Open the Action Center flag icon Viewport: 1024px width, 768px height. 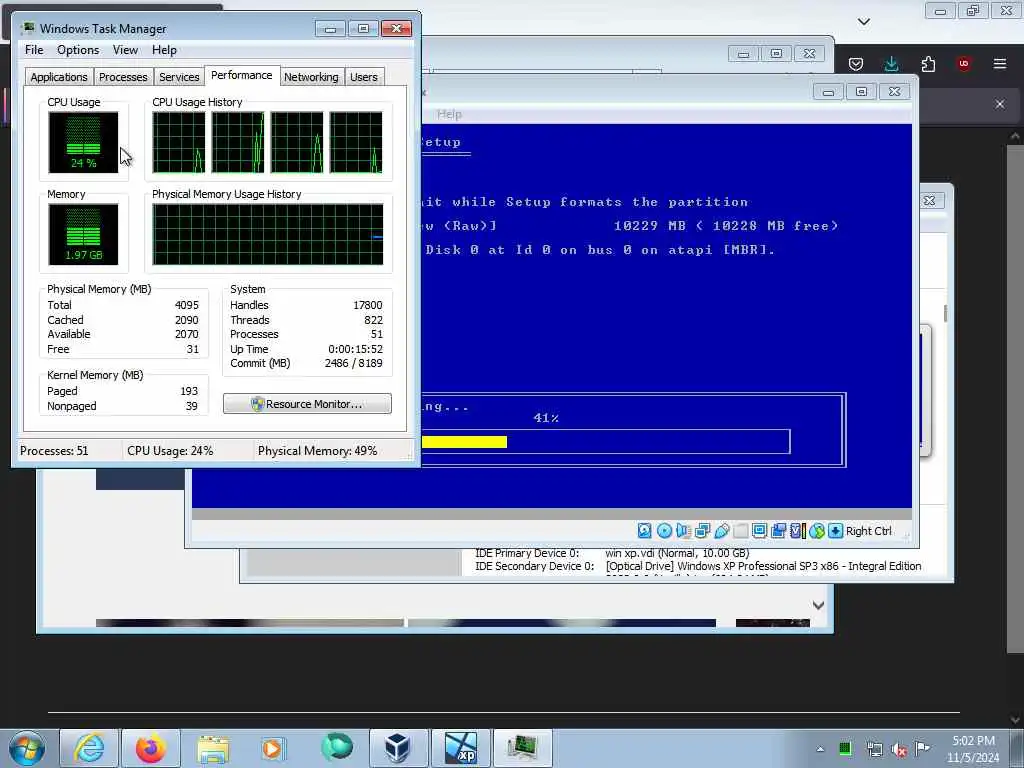[x=922, y=748]
